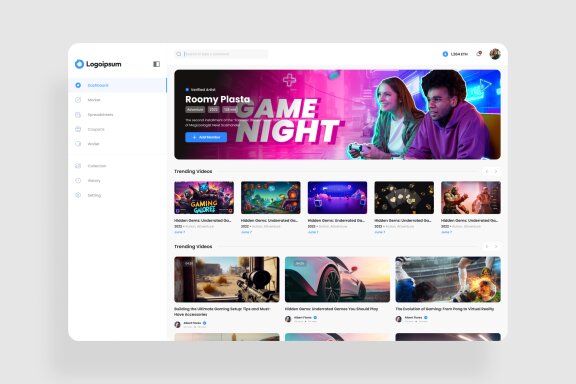
Task: Click the Add Member button
Action: [x=206, y=137]
